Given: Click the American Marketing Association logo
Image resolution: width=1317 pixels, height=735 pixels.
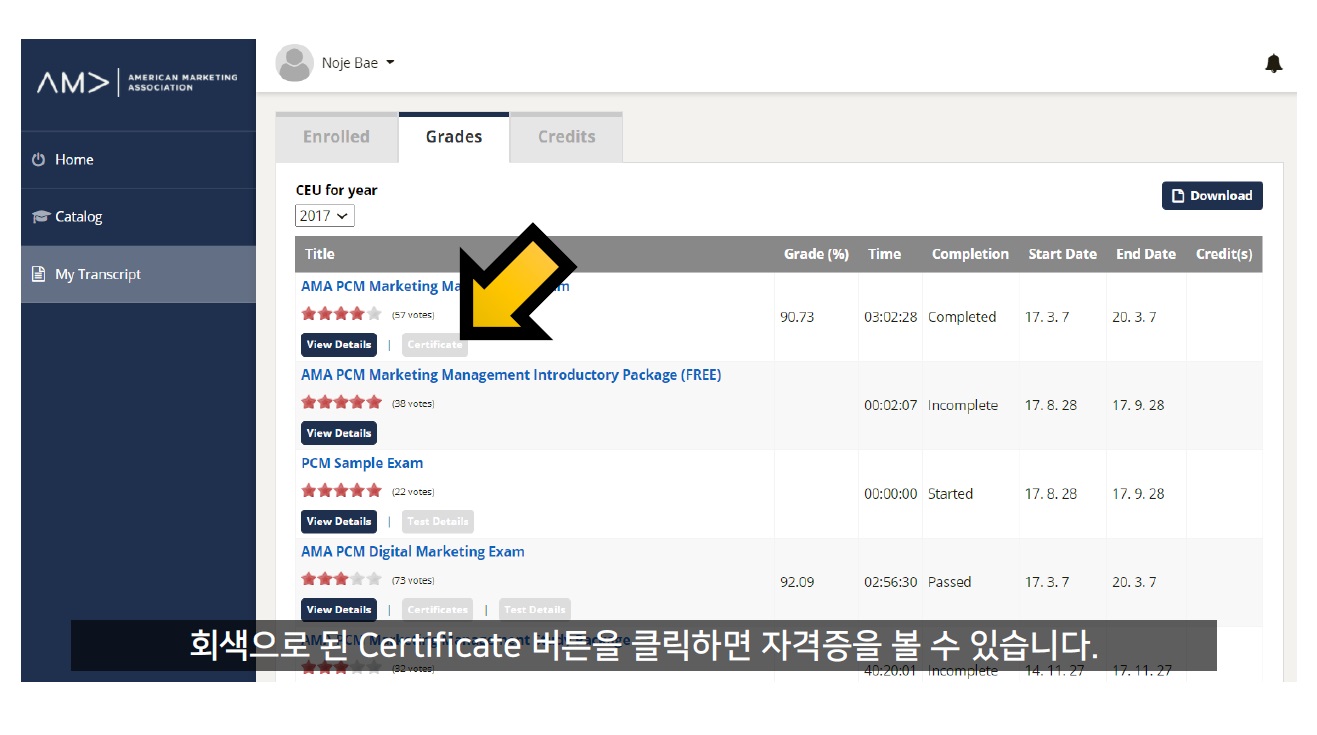Looking at the screenshot, I should click(x=138, y=82).
